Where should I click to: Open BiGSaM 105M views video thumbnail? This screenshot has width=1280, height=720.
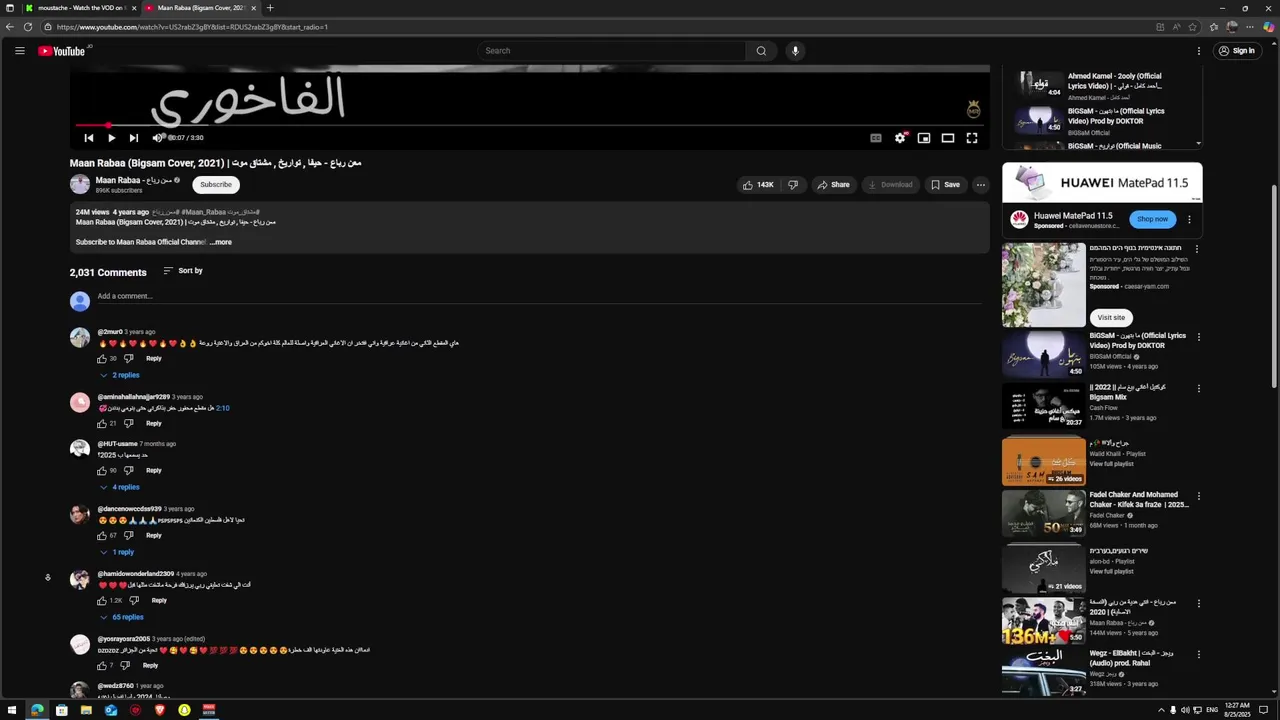pos(1044,353)
